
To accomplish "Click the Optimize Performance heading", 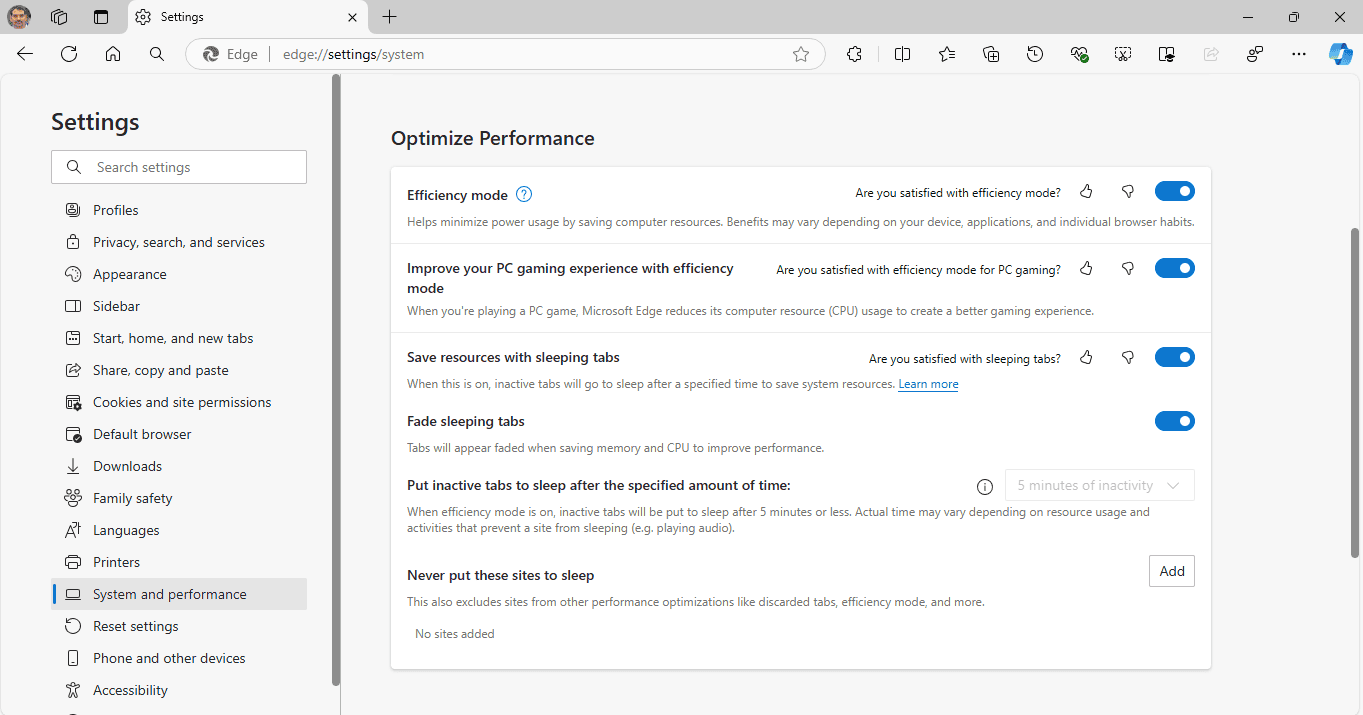I will pyautogui.click(x=493, y=139).
